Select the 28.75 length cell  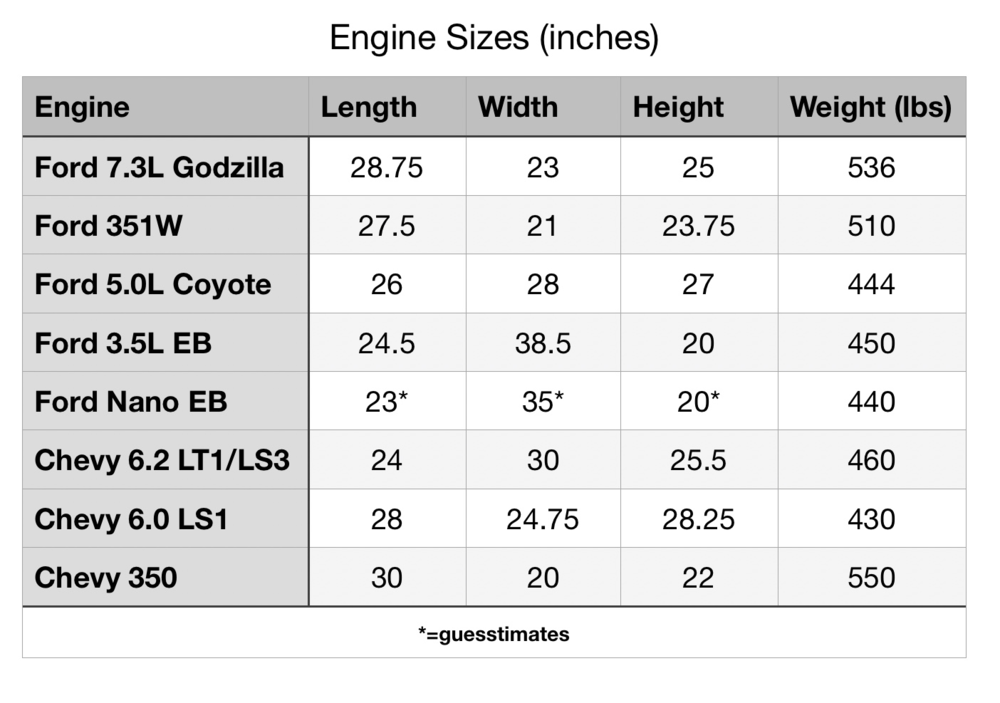pyautogui.click(x=386, y=167)
